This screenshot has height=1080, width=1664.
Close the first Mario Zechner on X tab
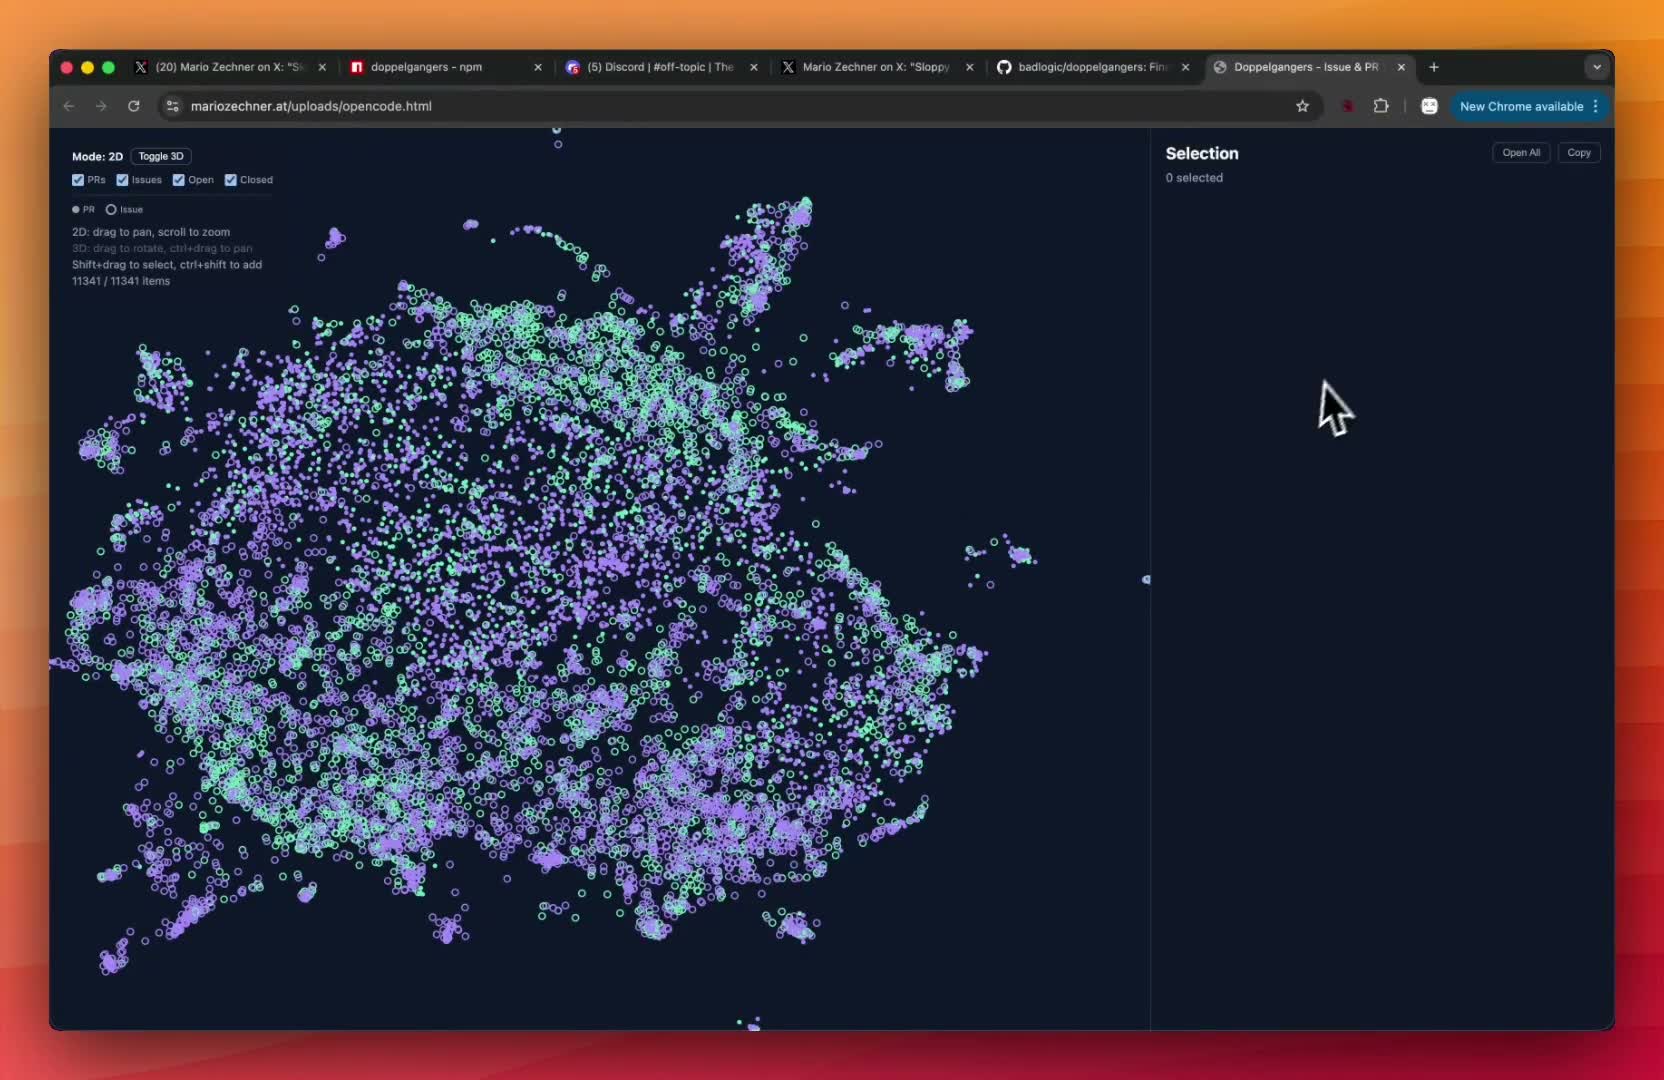[x=322, y=67]
